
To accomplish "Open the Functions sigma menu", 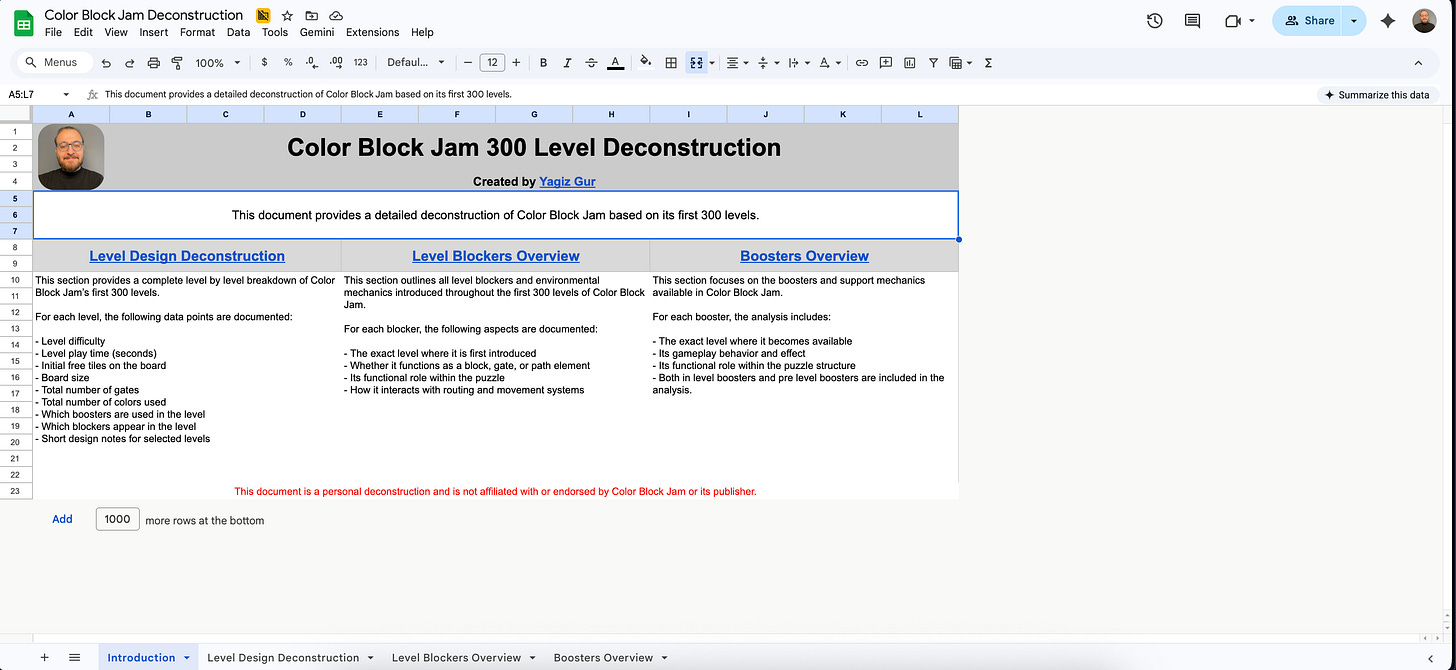I will [988, 62].
